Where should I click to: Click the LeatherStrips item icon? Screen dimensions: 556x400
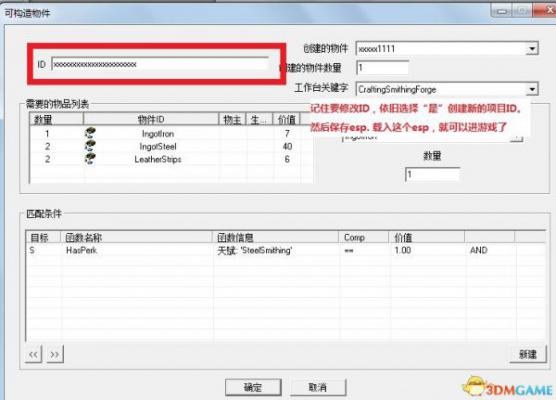click(x=90, y=159)
